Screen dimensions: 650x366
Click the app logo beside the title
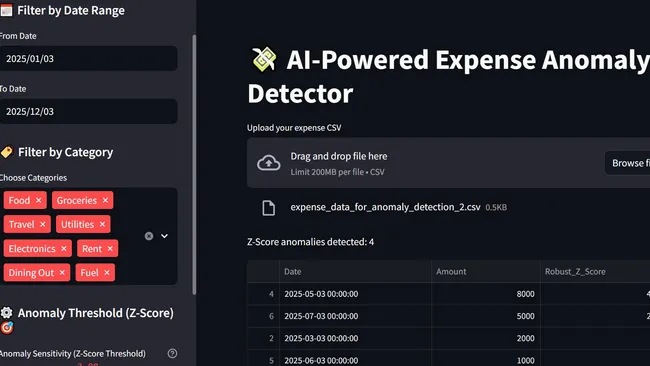coord(264,59)
